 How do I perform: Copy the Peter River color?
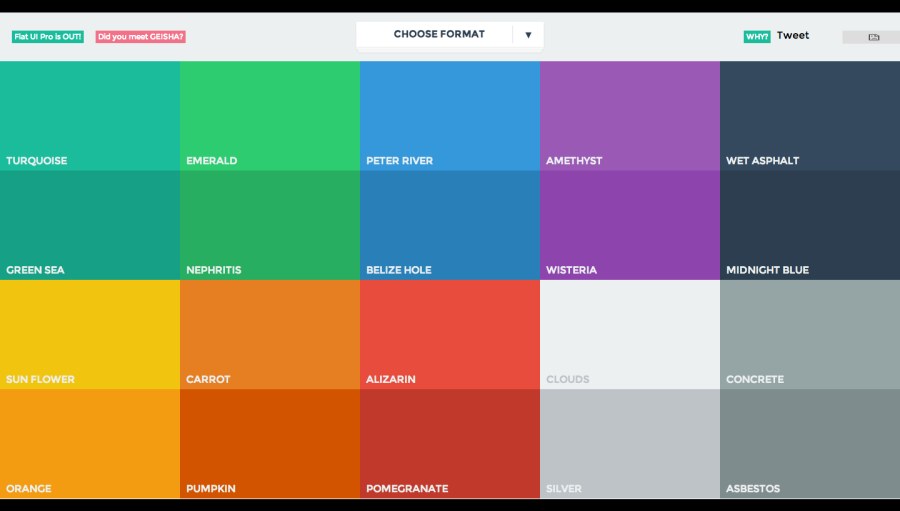click(x=450, y=116)
